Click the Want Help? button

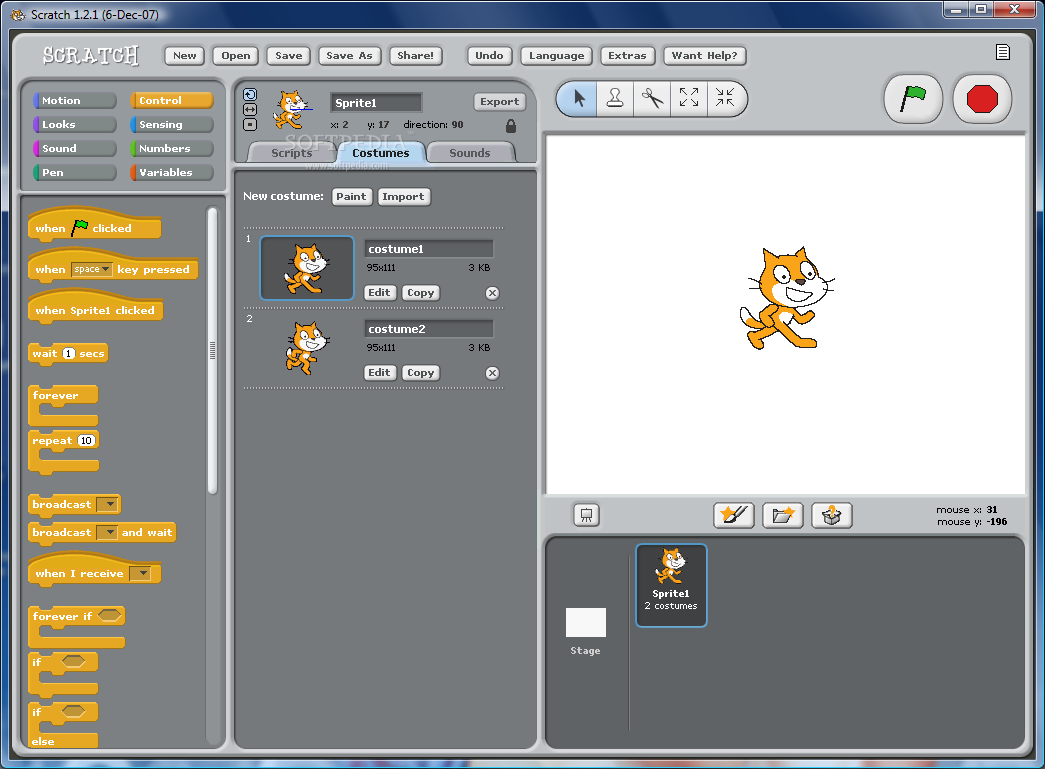(704, 56)
